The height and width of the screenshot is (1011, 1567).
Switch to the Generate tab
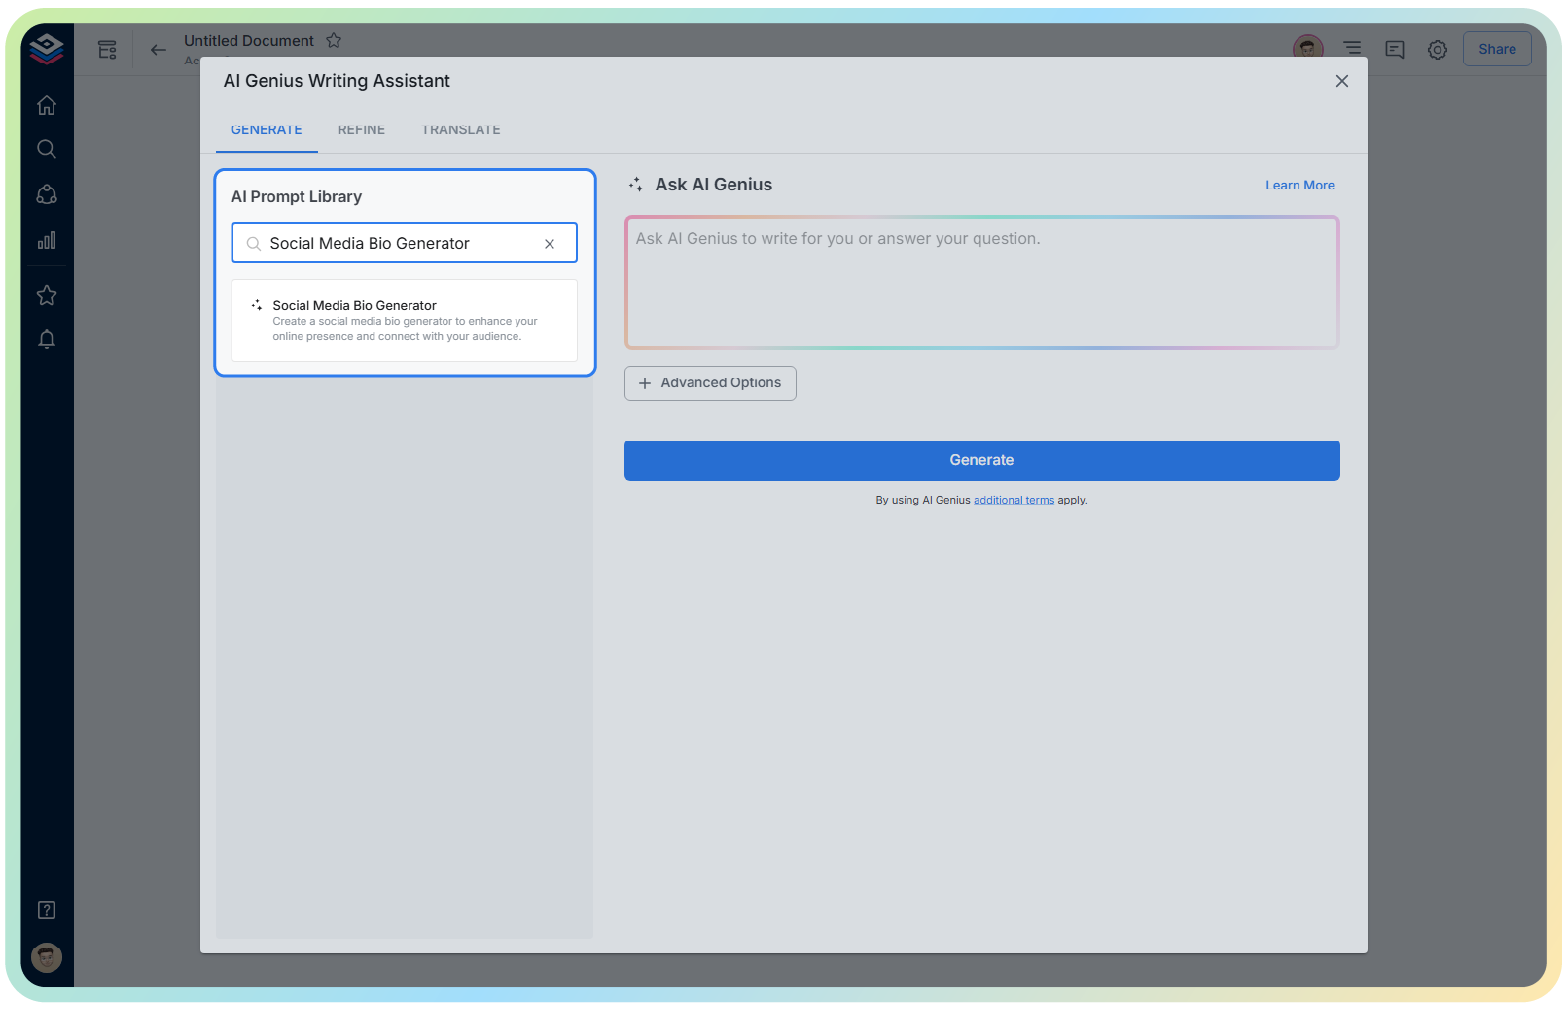[266, 130]
